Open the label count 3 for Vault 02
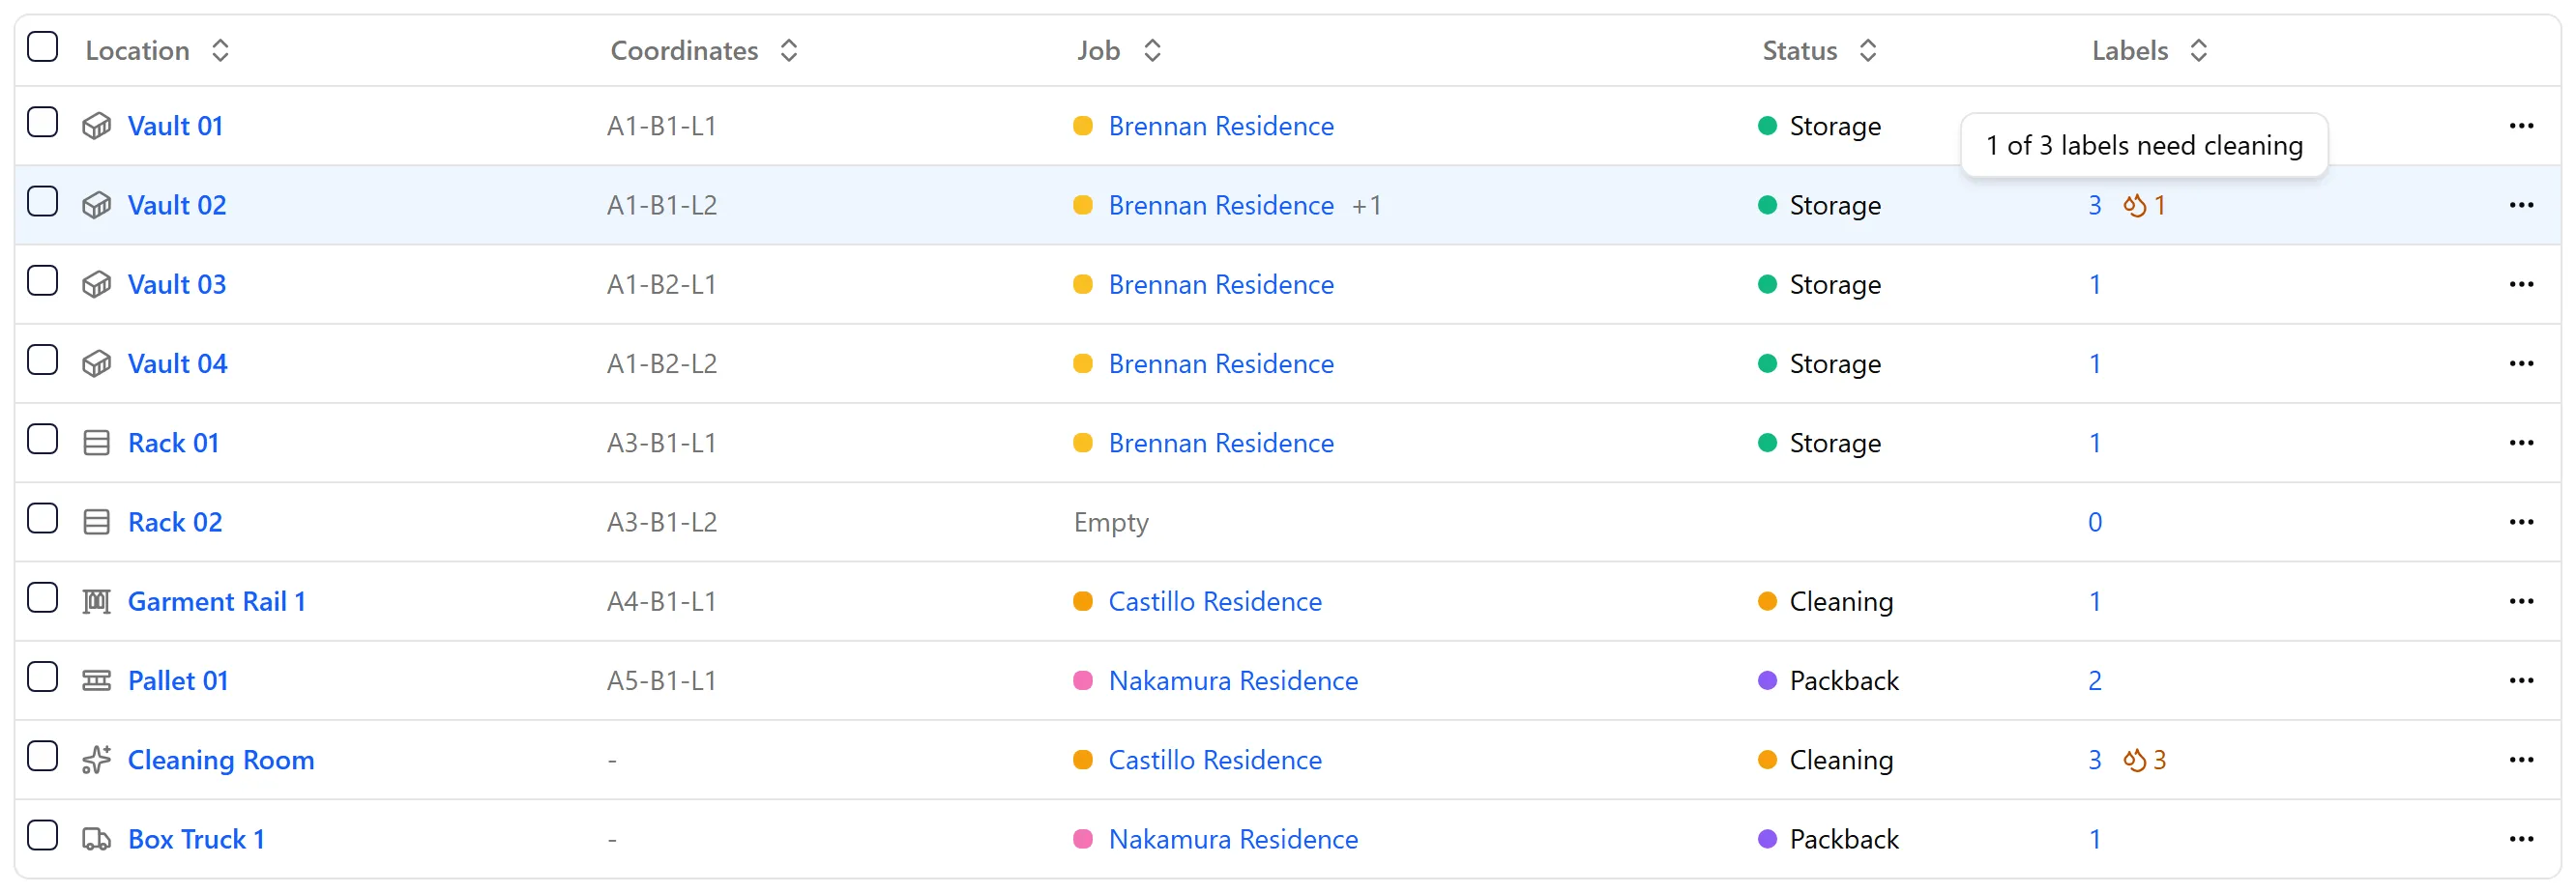Image resolution: width=2576 pixels, height=893 pixels. coord(2094,206)
